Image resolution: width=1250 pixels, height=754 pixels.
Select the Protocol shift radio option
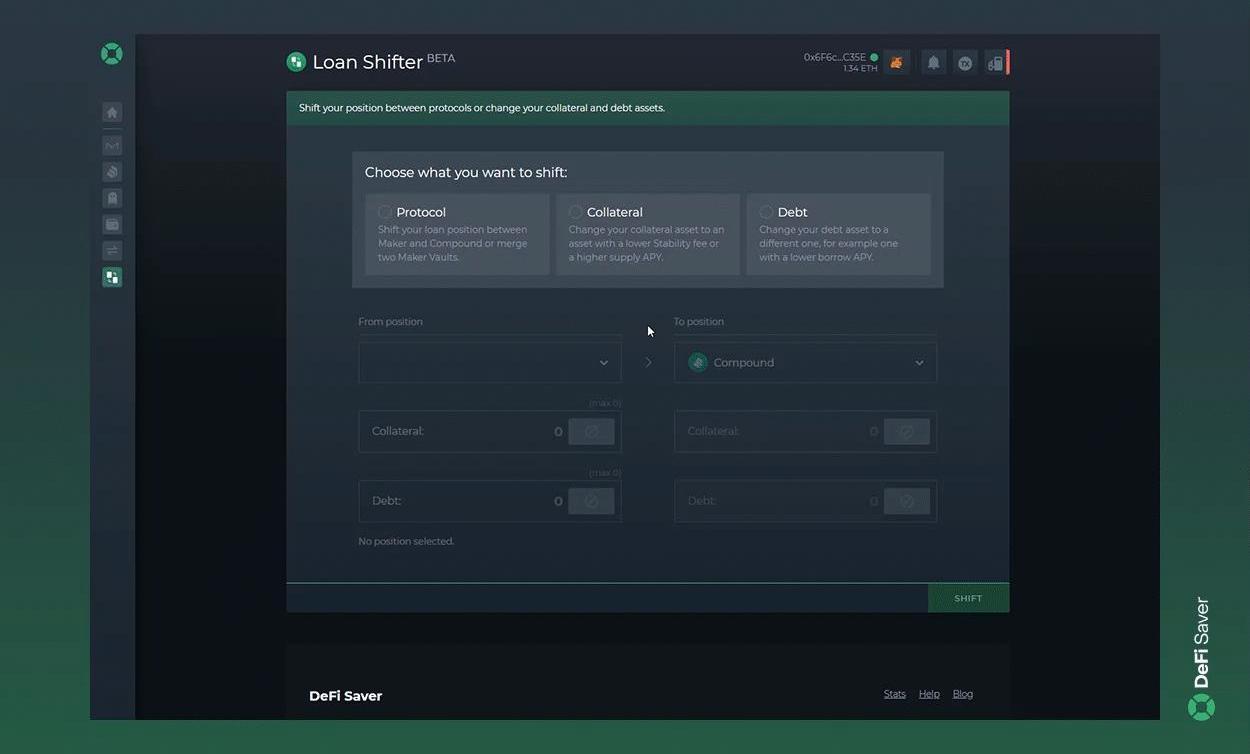(385, 212)
